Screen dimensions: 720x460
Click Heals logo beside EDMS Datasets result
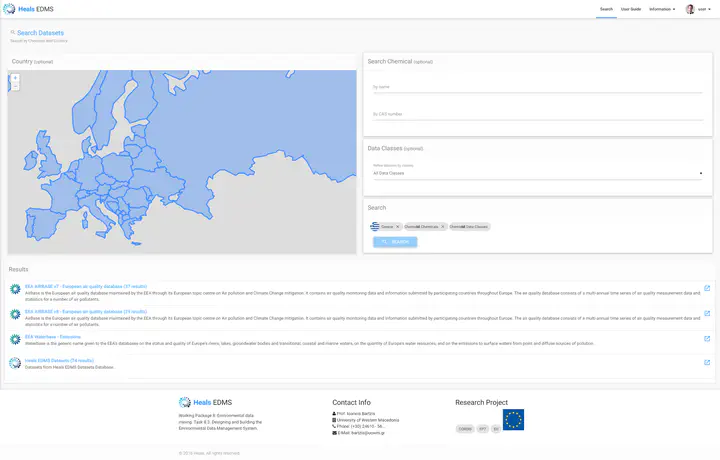click(x=15, y=363)
